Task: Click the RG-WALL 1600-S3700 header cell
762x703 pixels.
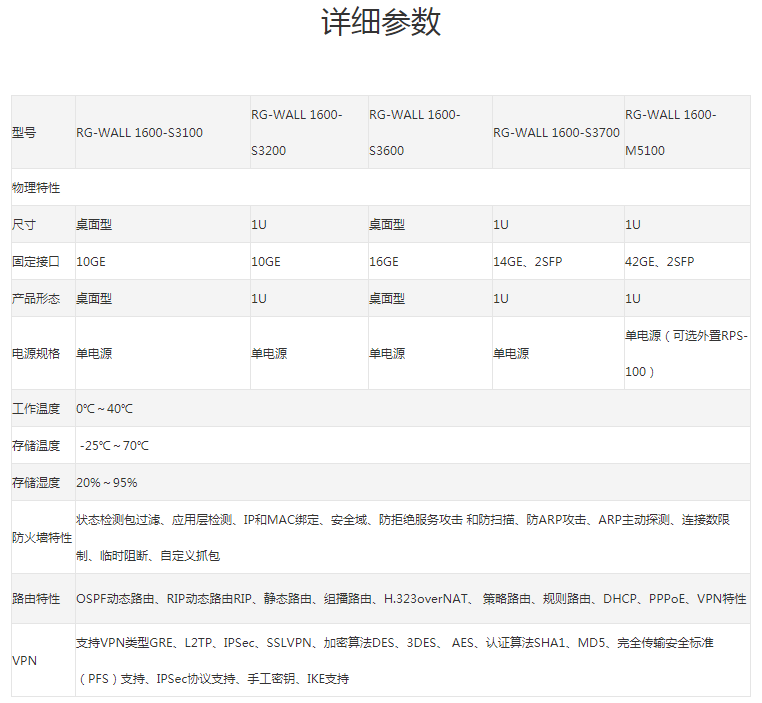Action: point(556,133)
